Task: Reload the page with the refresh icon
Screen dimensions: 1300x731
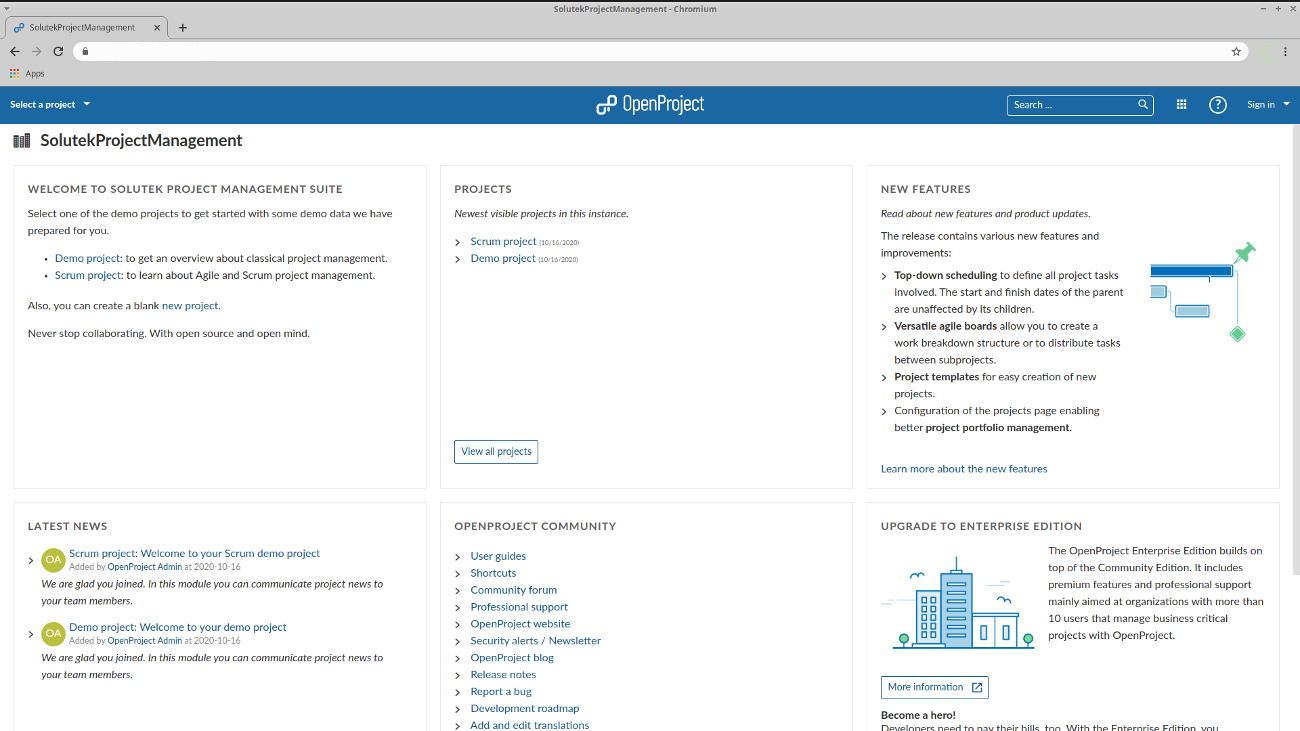Action: pyautogui.click(x=58, y=51)
